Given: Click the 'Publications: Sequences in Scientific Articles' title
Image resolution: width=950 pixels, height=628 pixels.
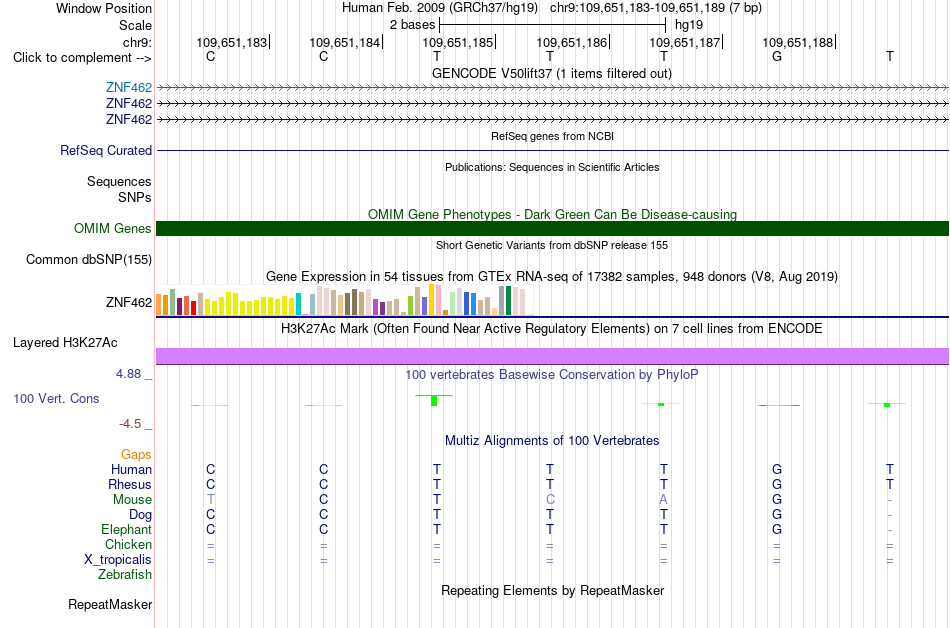Looking at the screenshot, I should click(x=552, y=167).
